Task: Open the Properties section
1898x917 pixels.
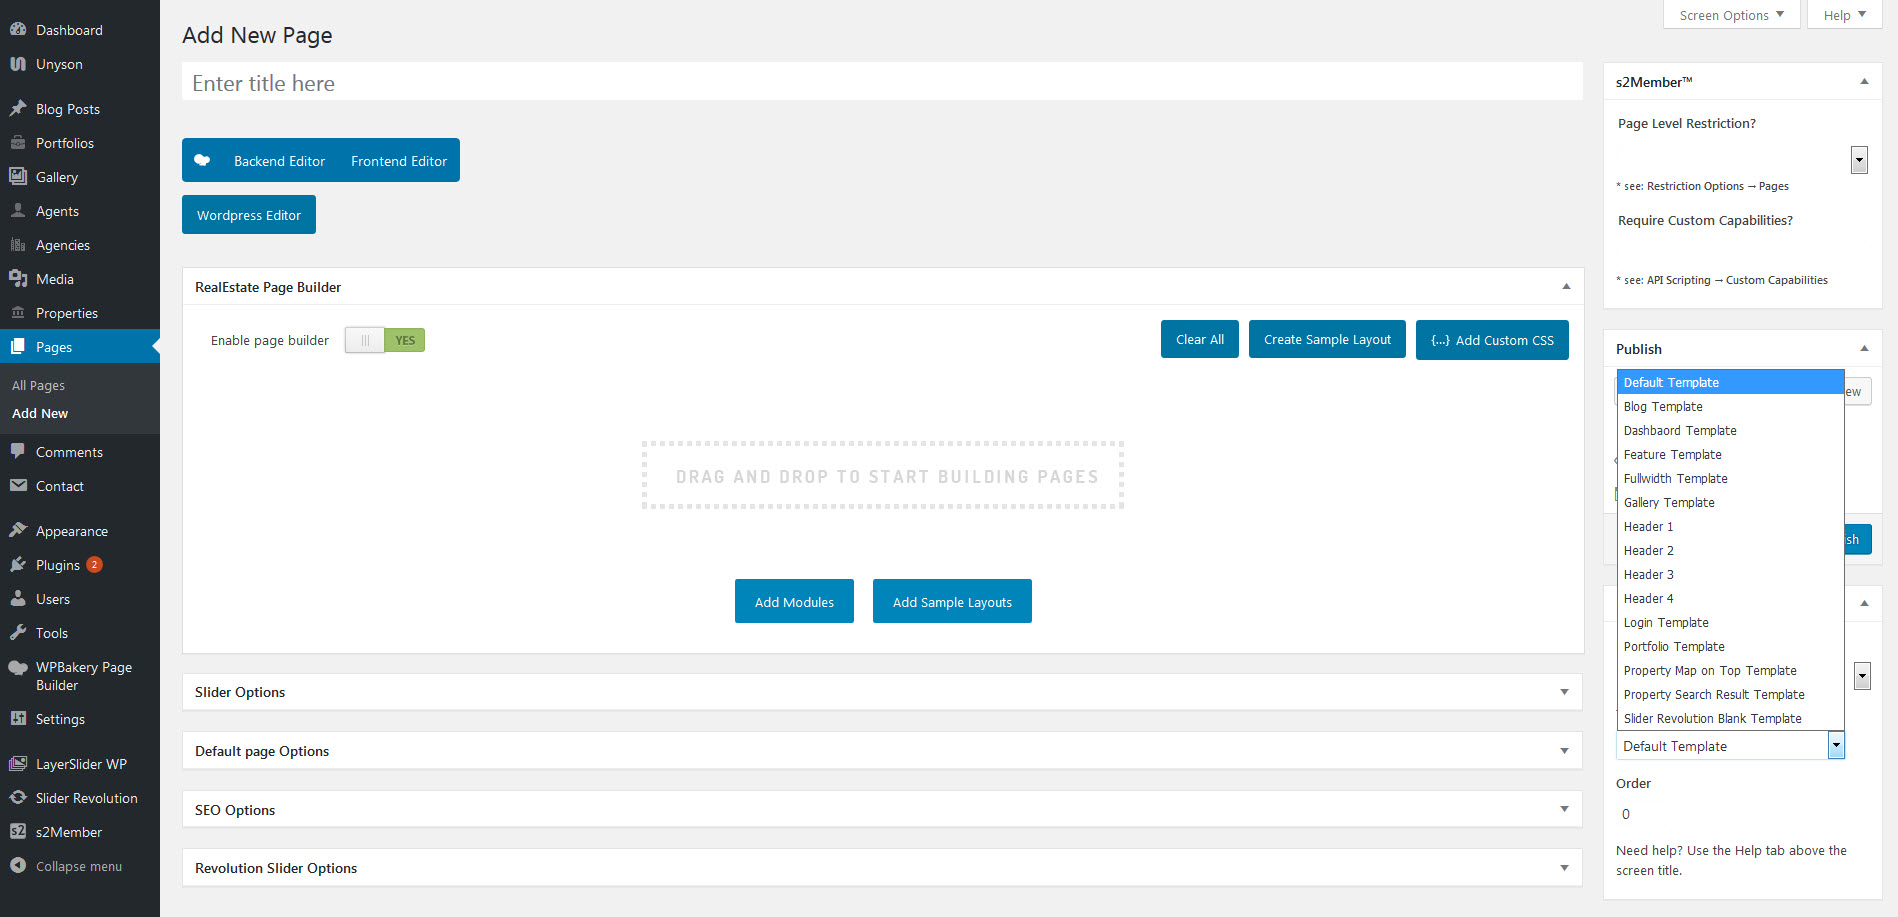Action: (x=66, y=312)
